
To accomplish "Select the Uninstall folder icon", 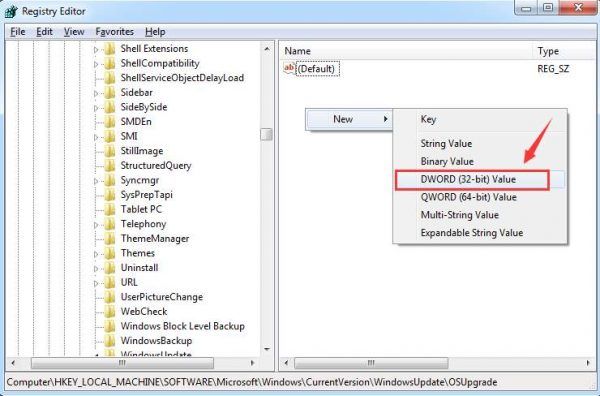I will (x=110, y=268).
